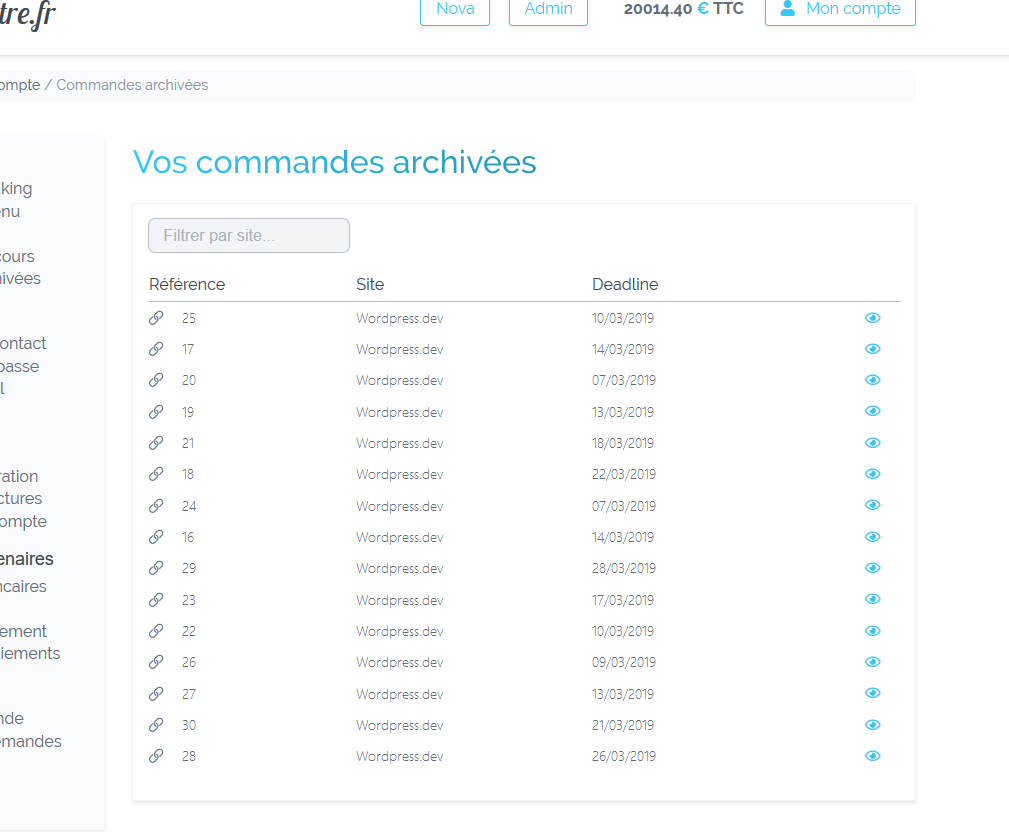Click the Nova button in header
Image resolution: width=1009 pixels, height=832 pixels.
click(x=455, y=10)
